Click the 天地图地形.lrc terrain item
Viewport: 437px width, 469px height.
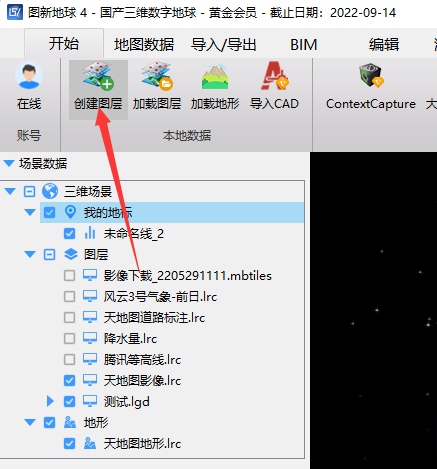(142, 444)
